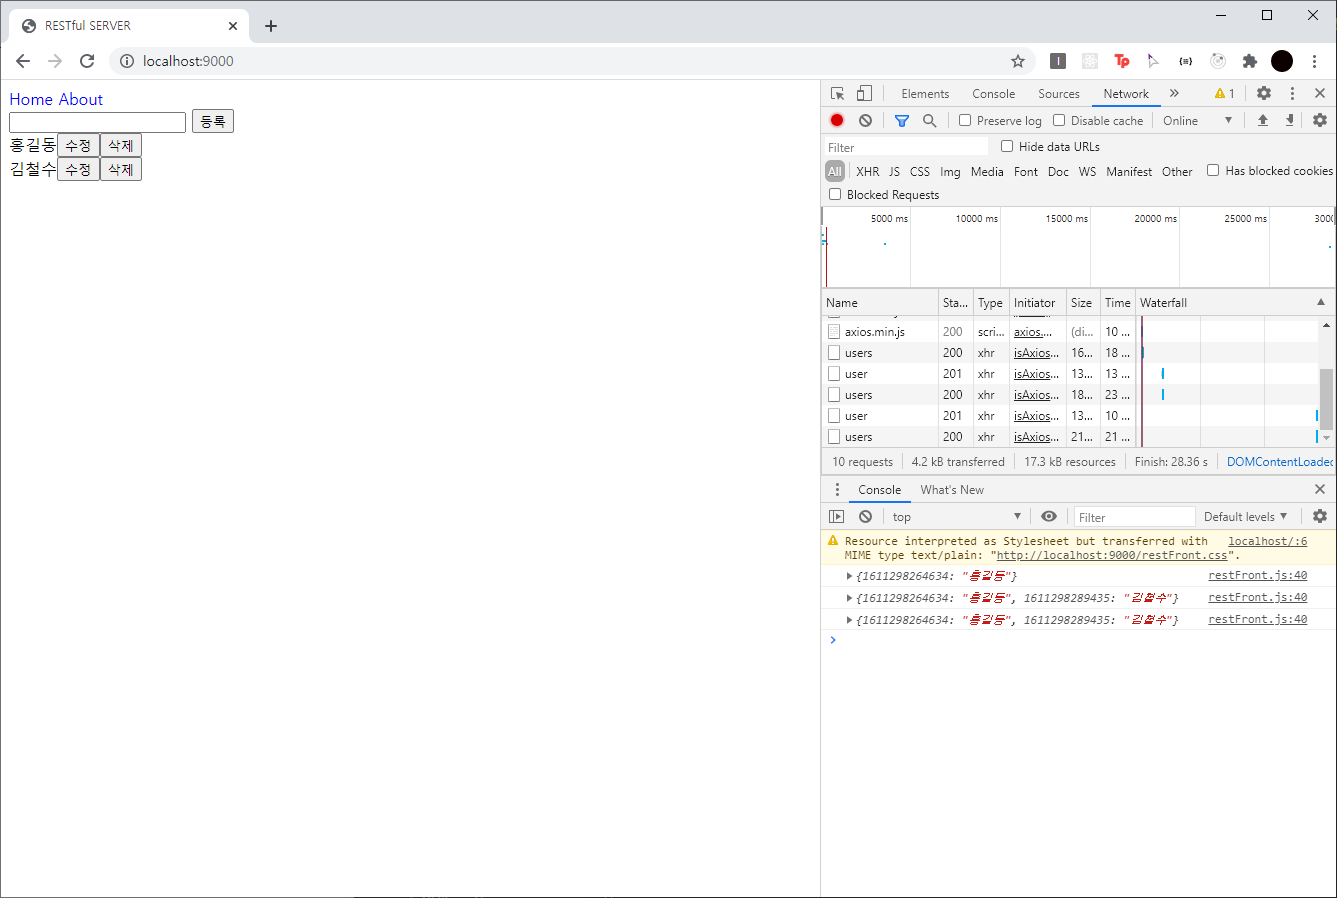Filter requests by CSS
This screenshot has height=898, width=1337.
point(920,172)
